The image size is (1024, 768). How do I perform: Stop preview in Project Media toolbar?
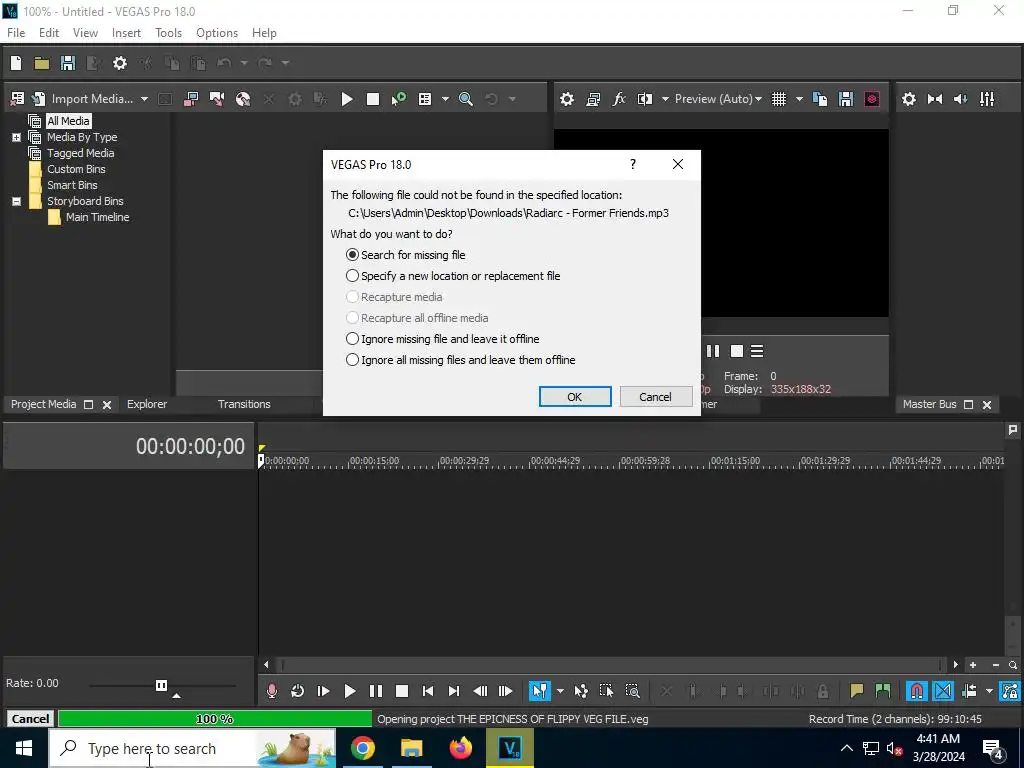pos(373,99)
